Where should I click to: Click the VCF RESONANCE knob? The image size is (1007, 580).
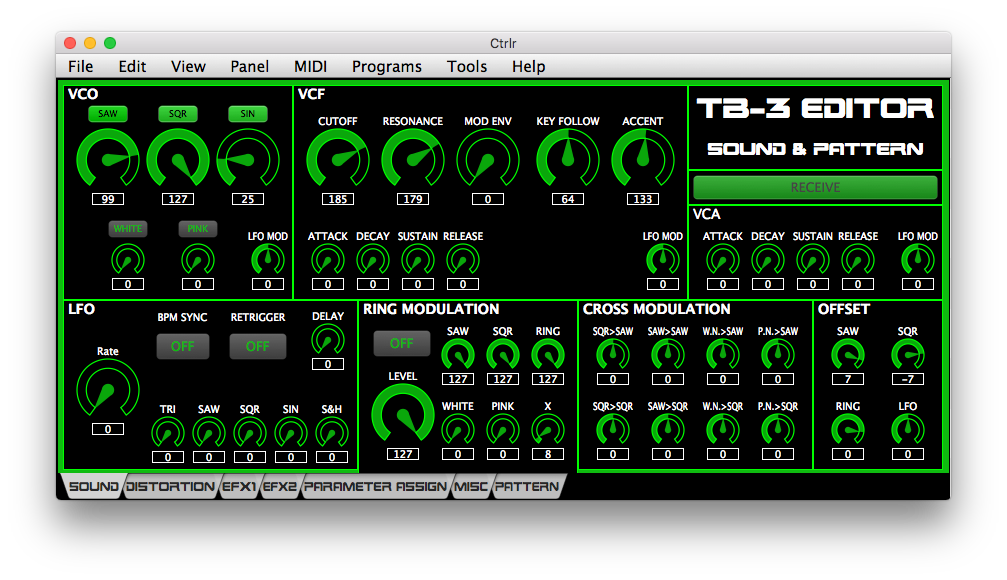pos(413,160)
